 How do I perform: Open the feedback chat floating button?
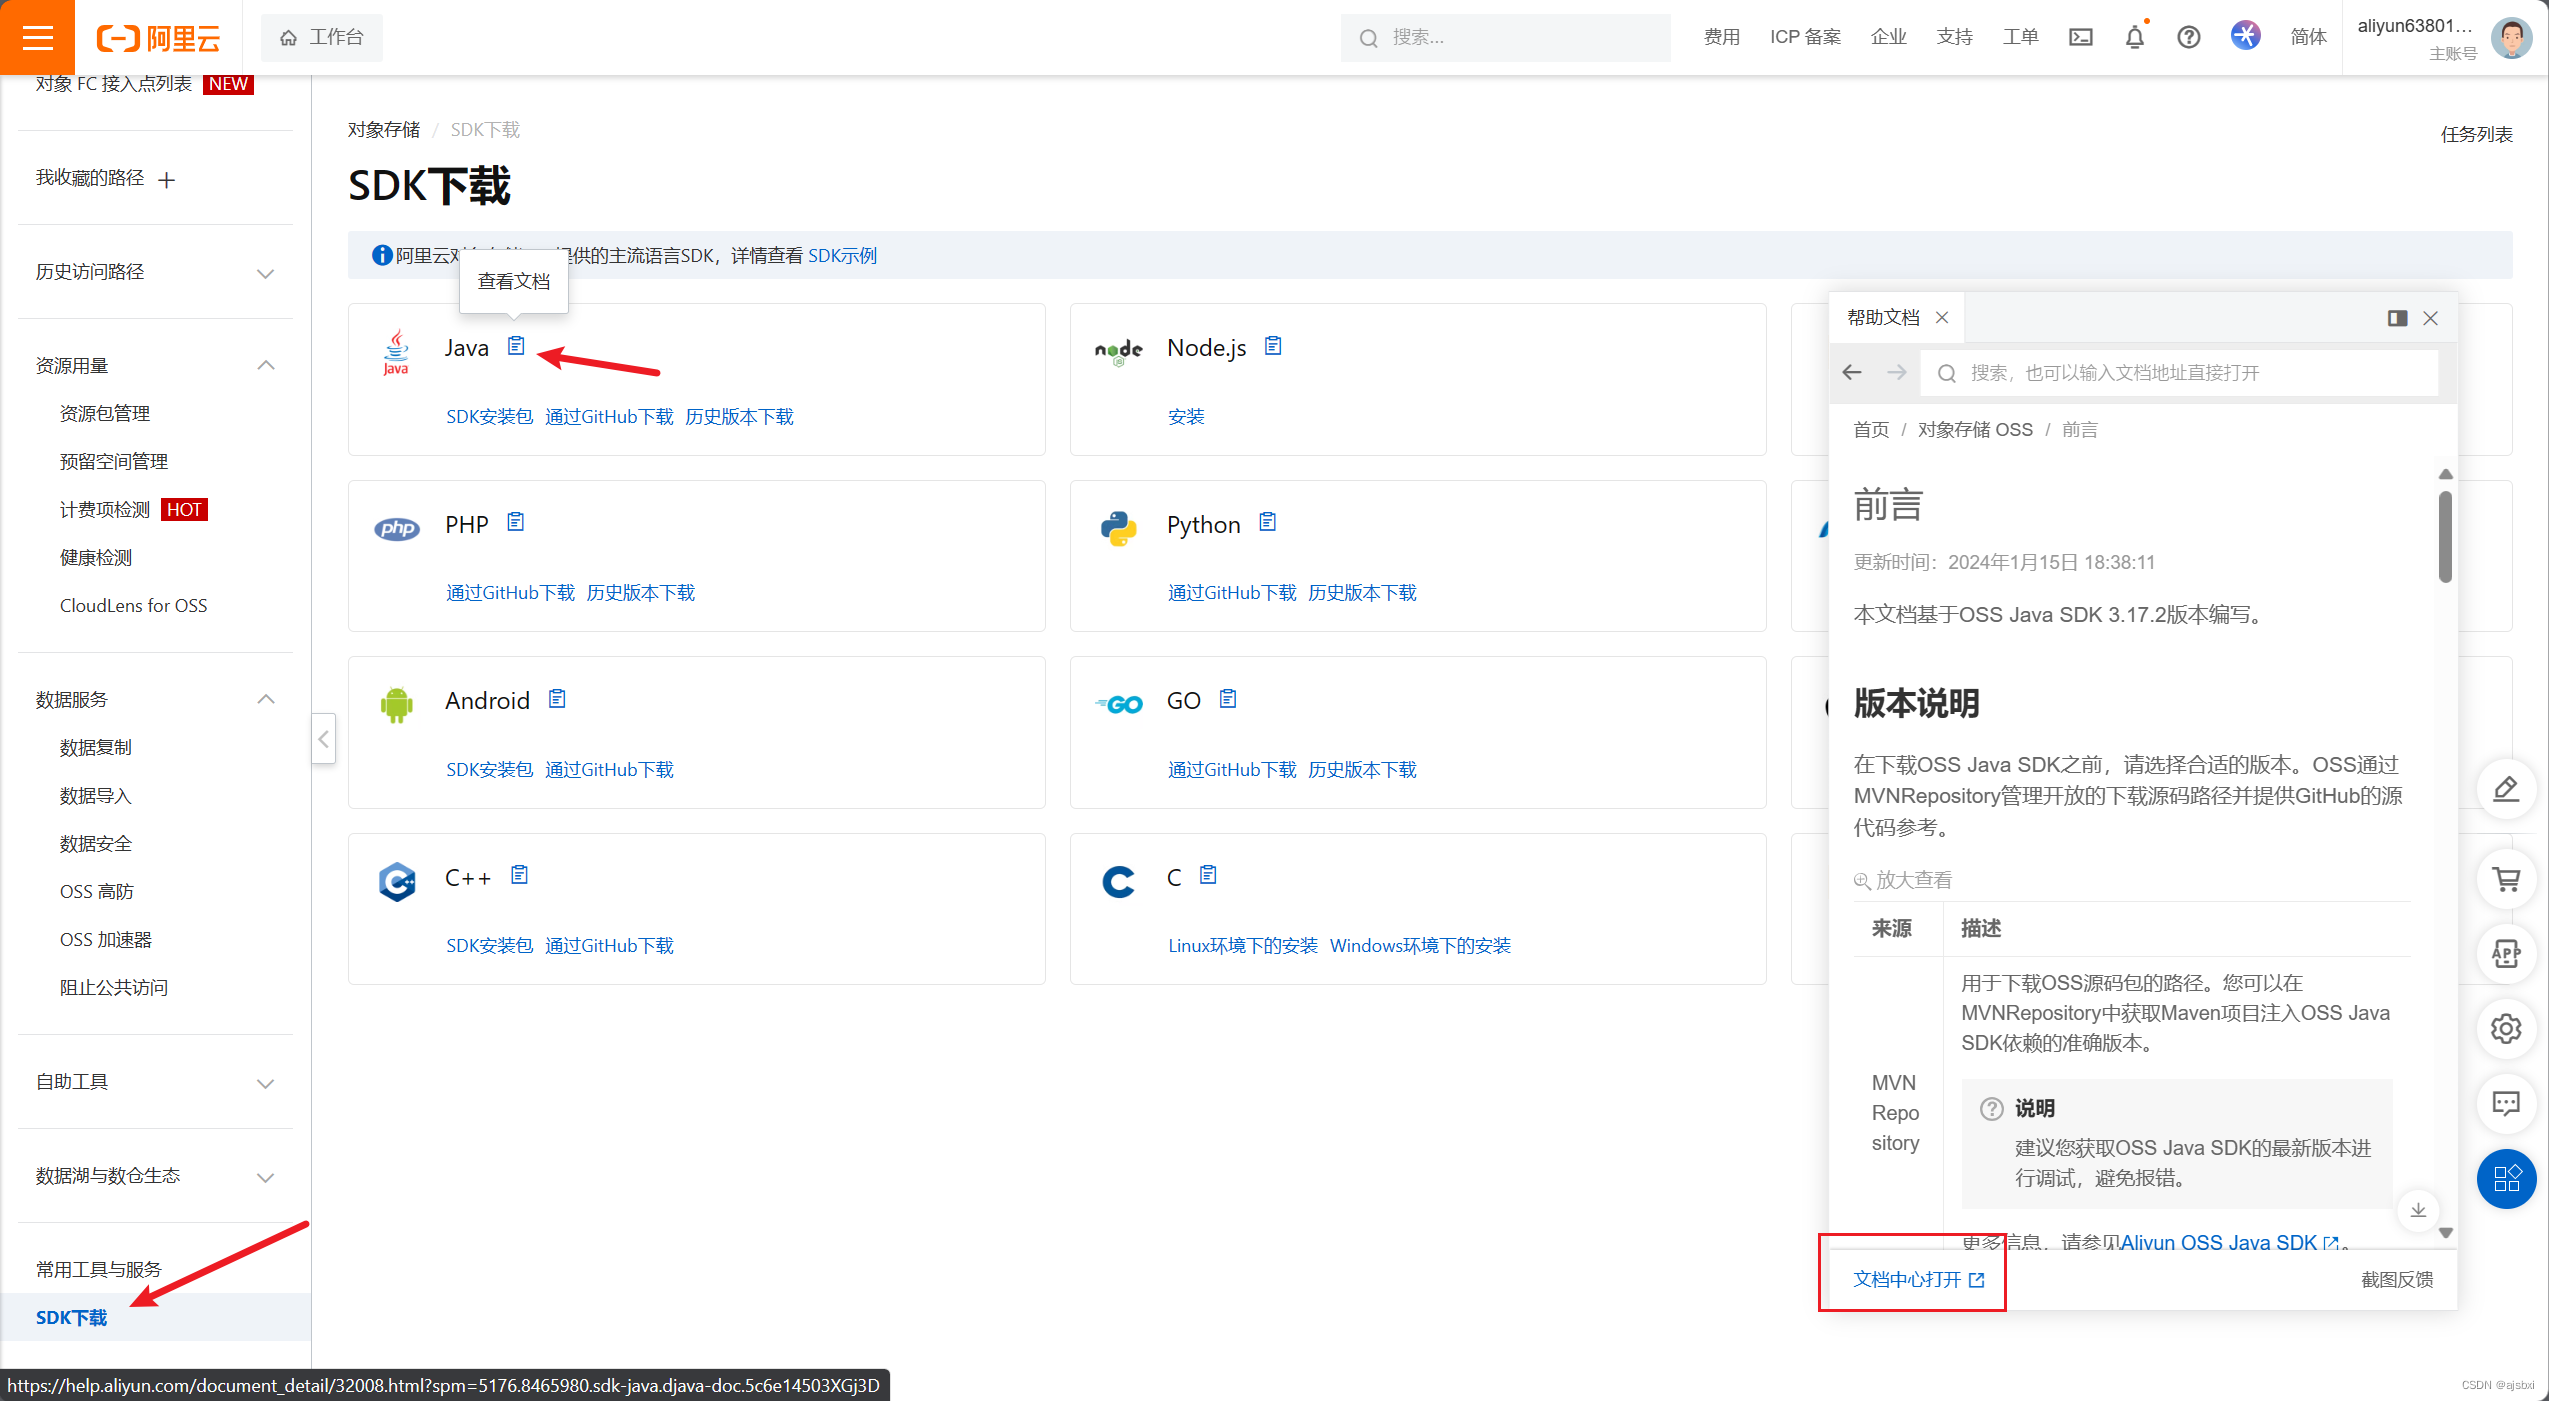(x=2506, y=1104)
